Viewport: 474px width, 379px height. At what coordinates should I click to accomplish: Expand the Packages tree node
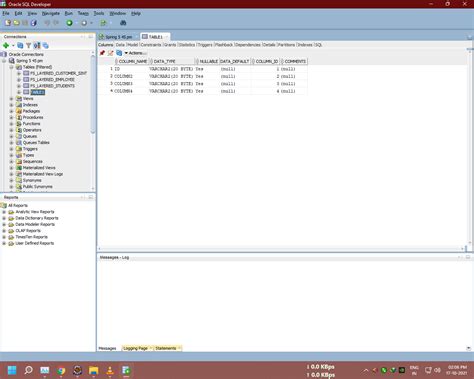(12, 111)
